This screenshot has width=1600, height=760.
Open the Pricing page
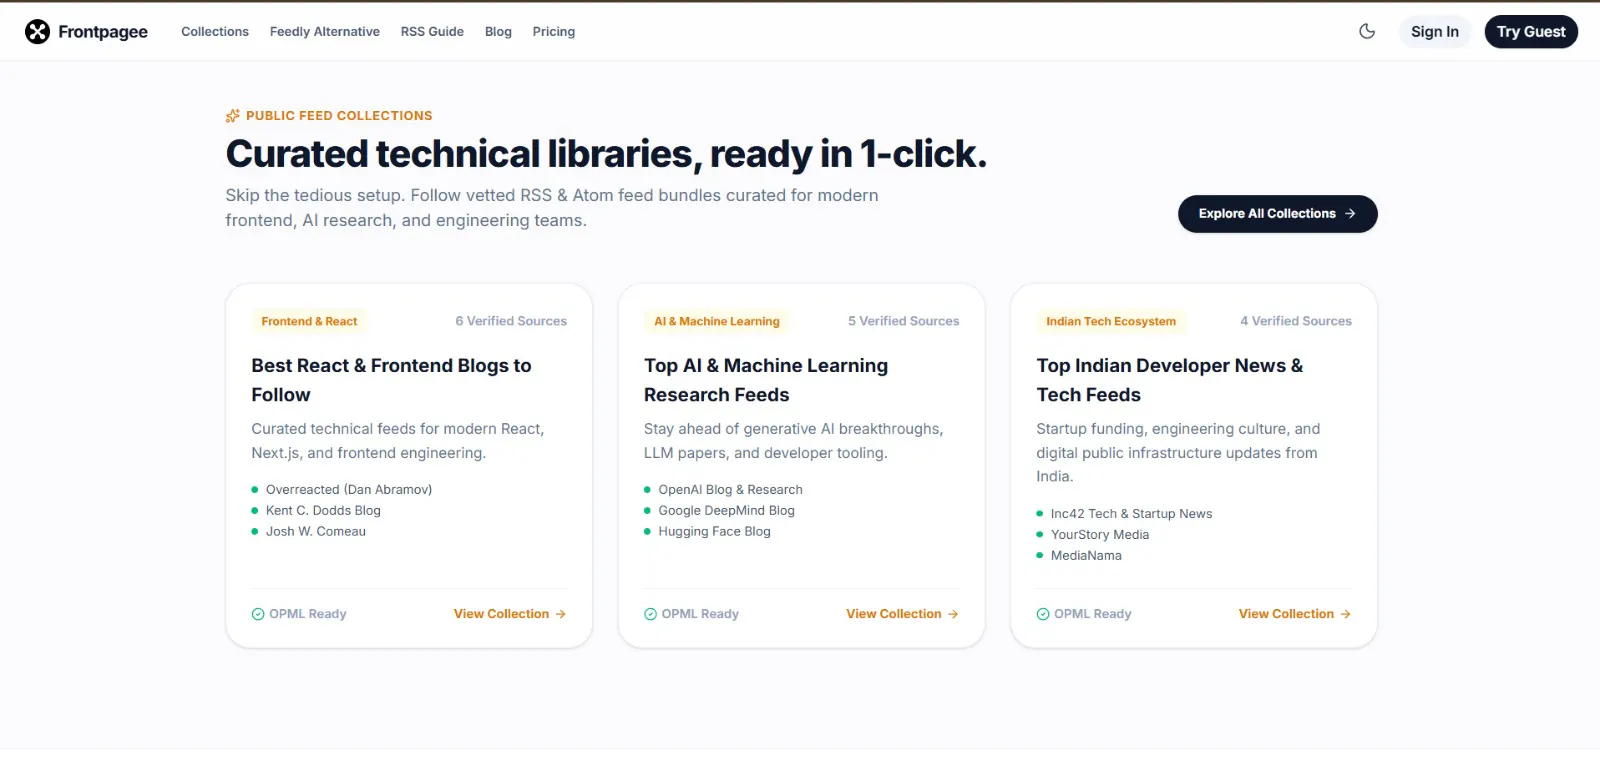pos(554,32)
